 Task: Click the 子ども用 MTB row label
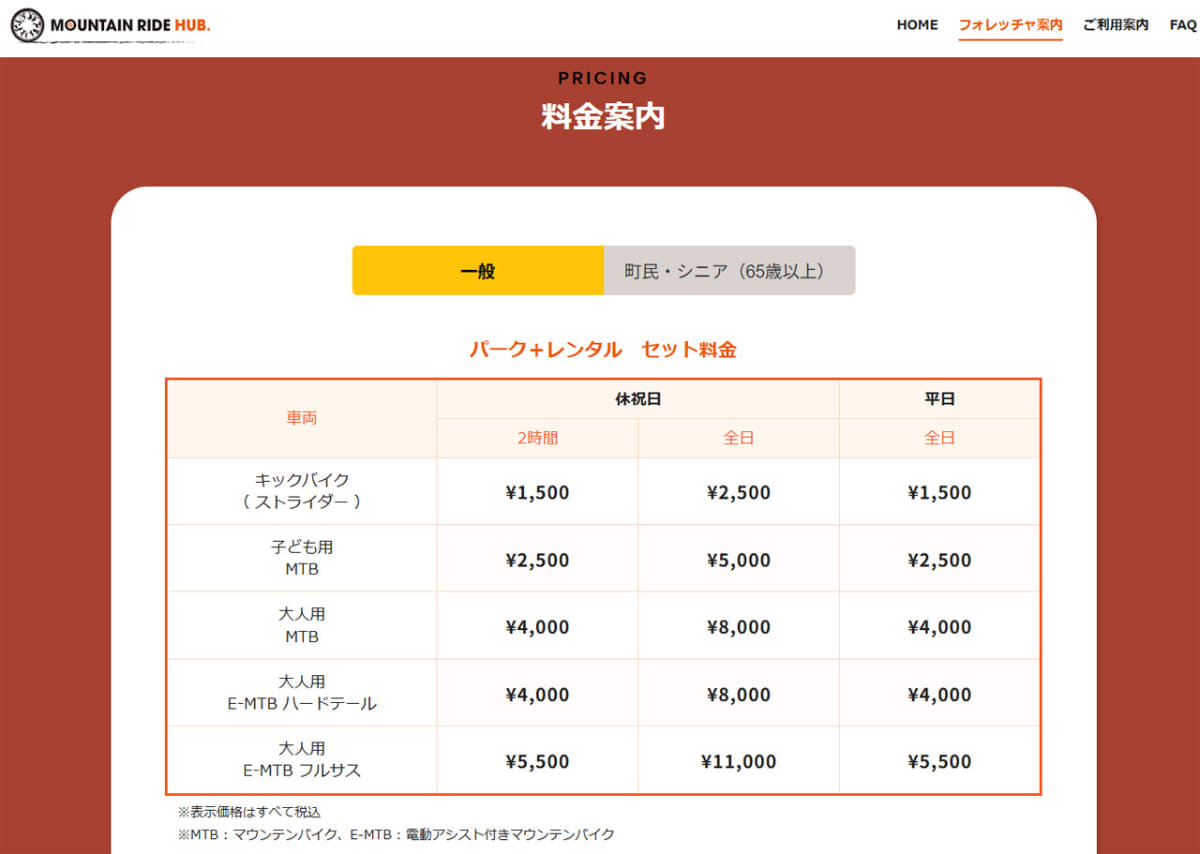coord(302,558)
